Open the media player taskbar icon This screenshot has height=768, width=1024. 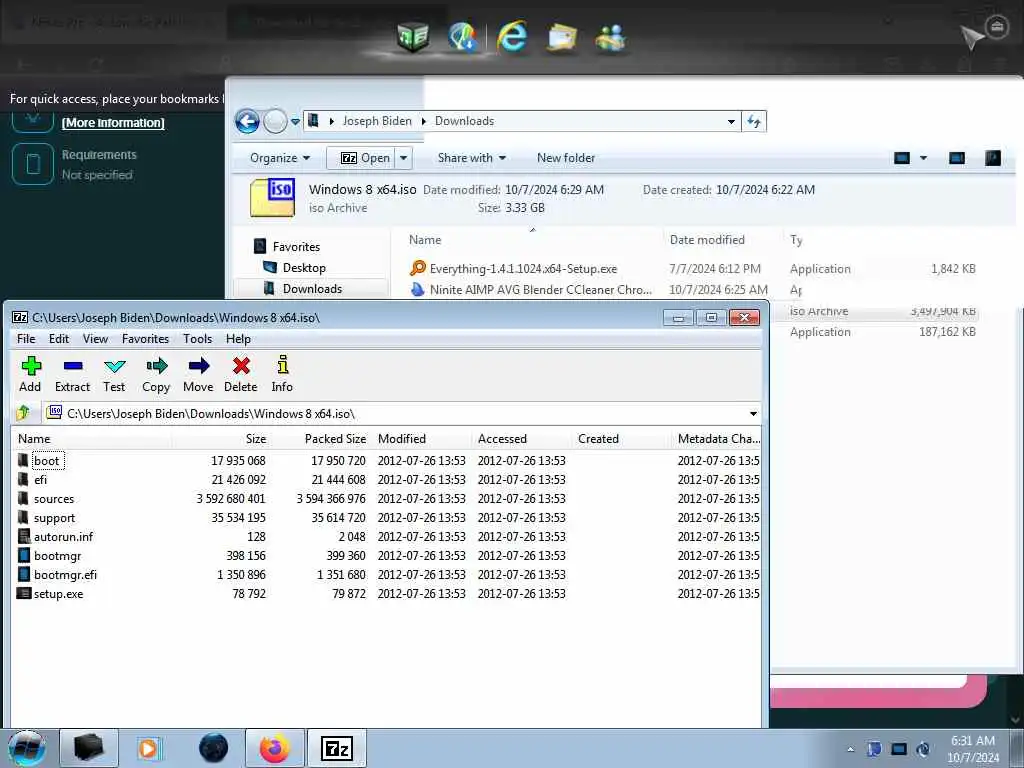pyautogui.click(x=149, y=748)
